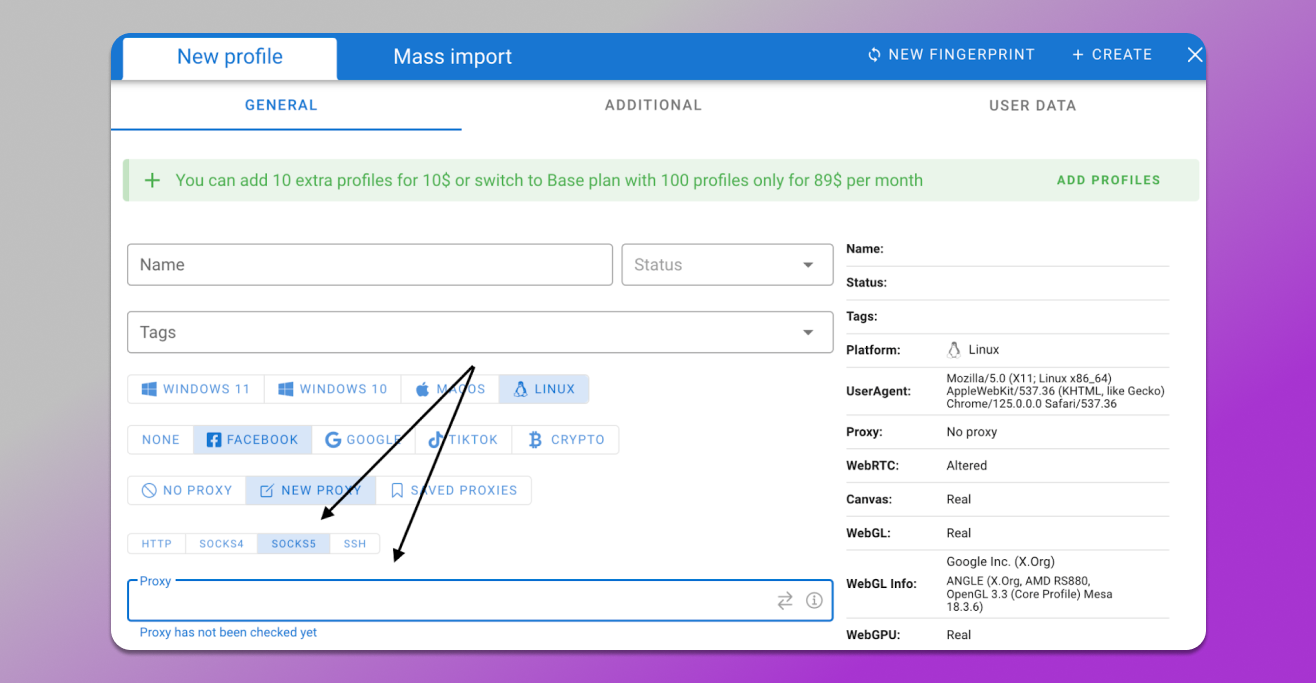The height and width of the screenshot is (683, 1316).
Task: Click the Windows logo on WINDOWS 10
Action: click(x=285, y=389)
